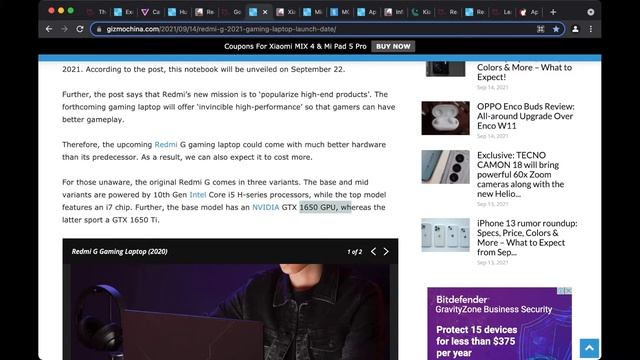Open Chrome's three-dot menu
640x360 pixels.
coord(591,29)
